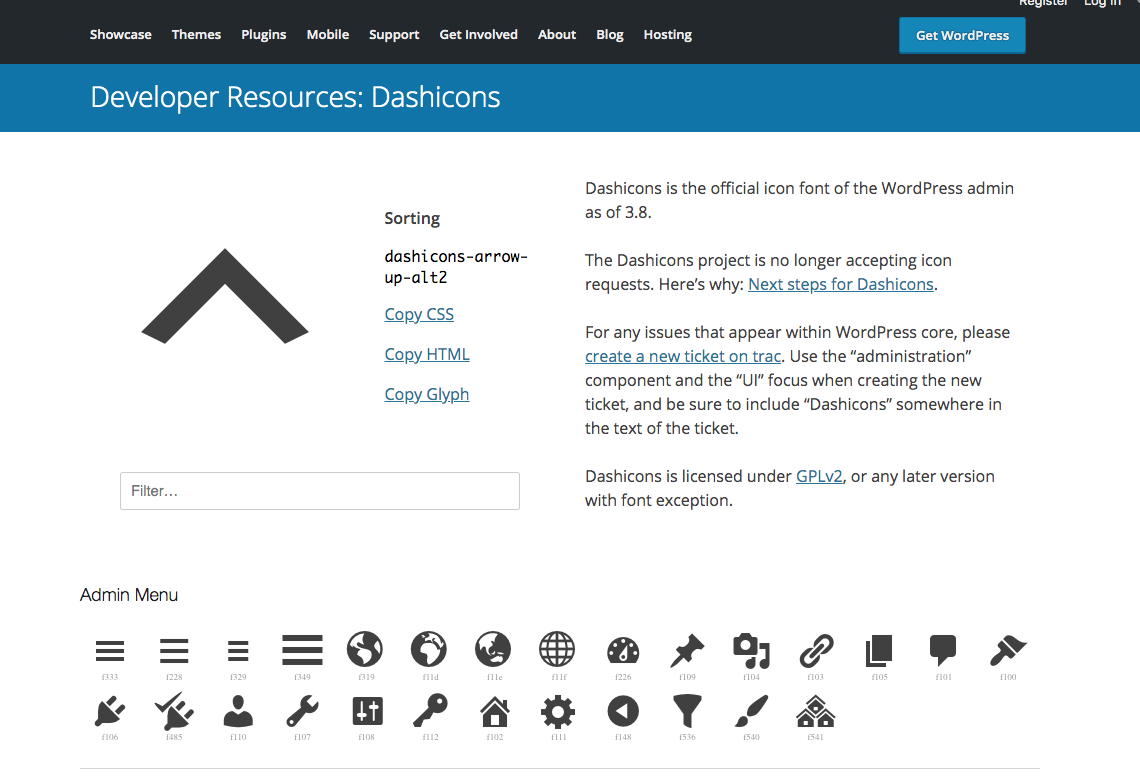The image size is (1140, 777).
Task: Select the collapse arrow circle icon f148
Action: coord(623,712)
